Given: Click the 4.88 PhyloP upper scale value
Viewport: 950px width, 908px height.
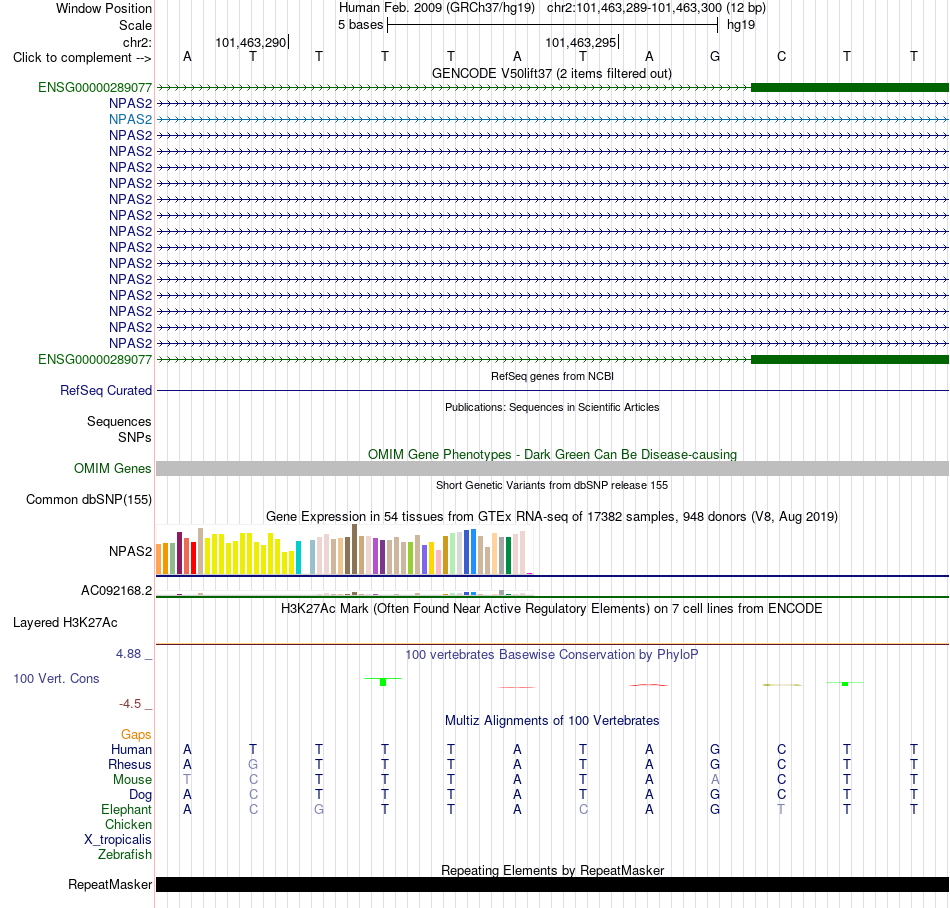Looking at the screenshot, I should 128,654.
